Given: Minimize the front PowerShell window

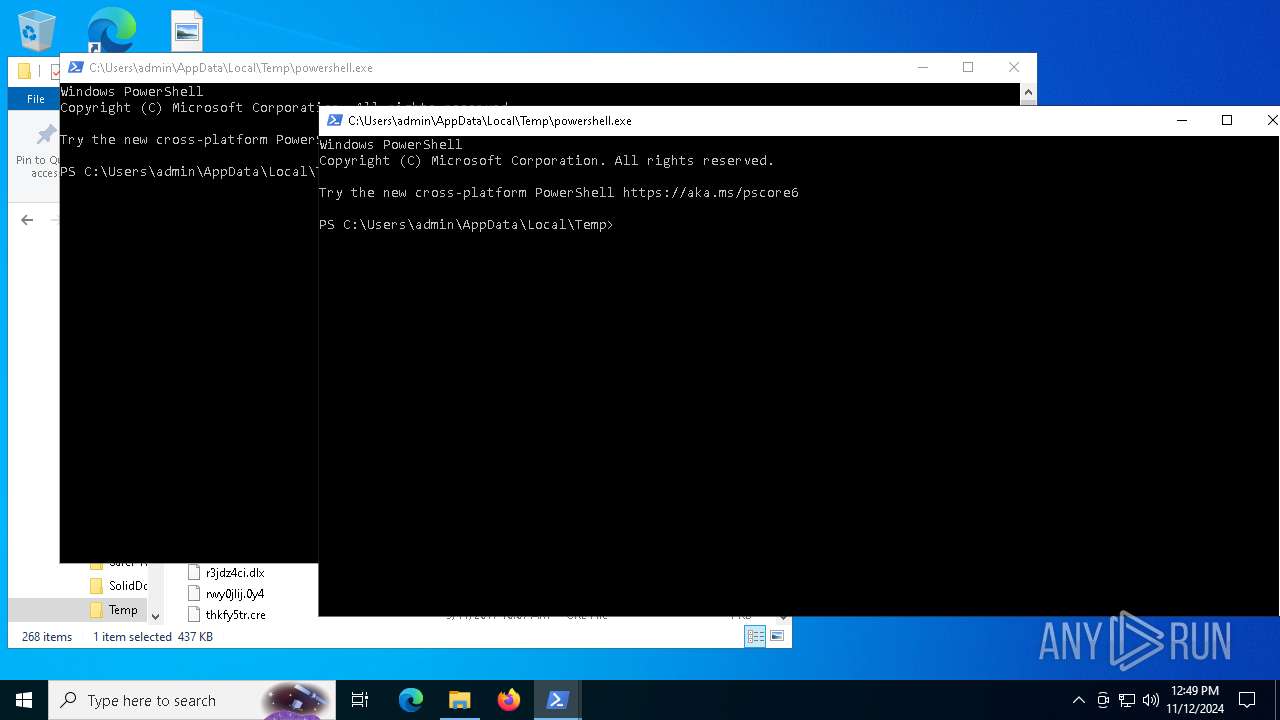Looking at the screenshot, I should point(1182,120).
